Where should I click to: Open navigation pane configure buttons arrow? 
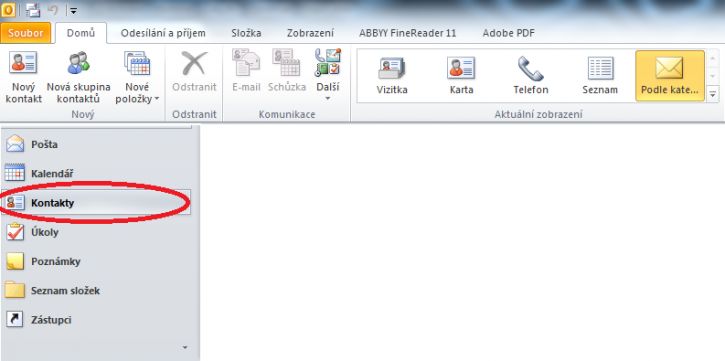tap(185, 347)
